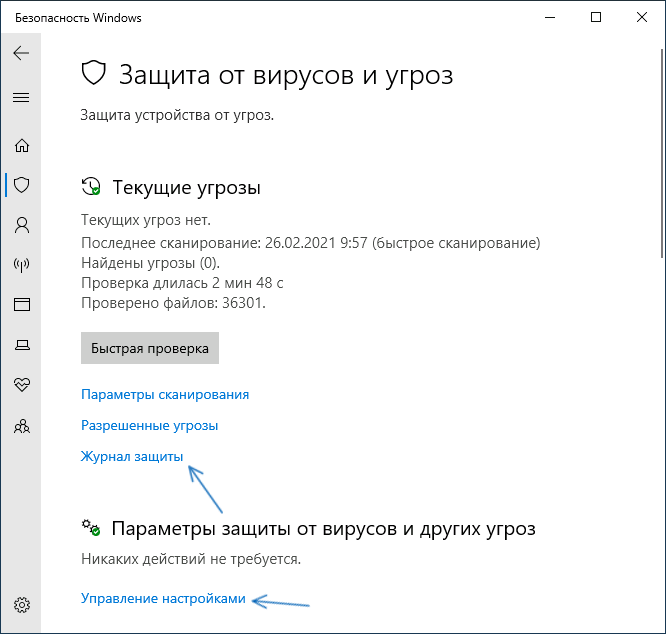Open the Home section icon

coord(22,146)
